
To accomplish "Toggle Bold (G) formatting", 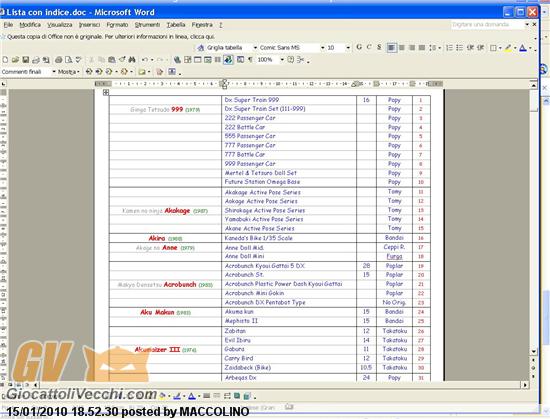I will pyautogui.click(x=359, y=47).
